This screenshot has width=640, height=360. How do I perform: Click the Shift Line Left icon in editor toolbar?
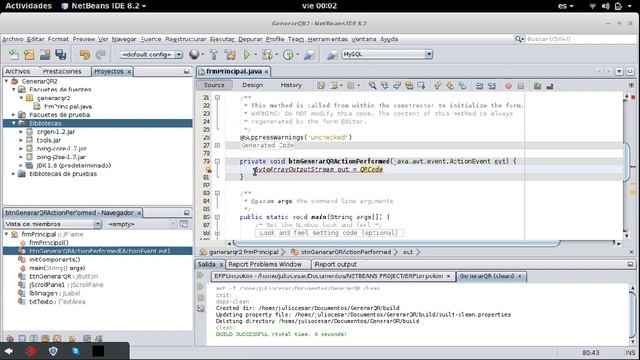(479, 86)
